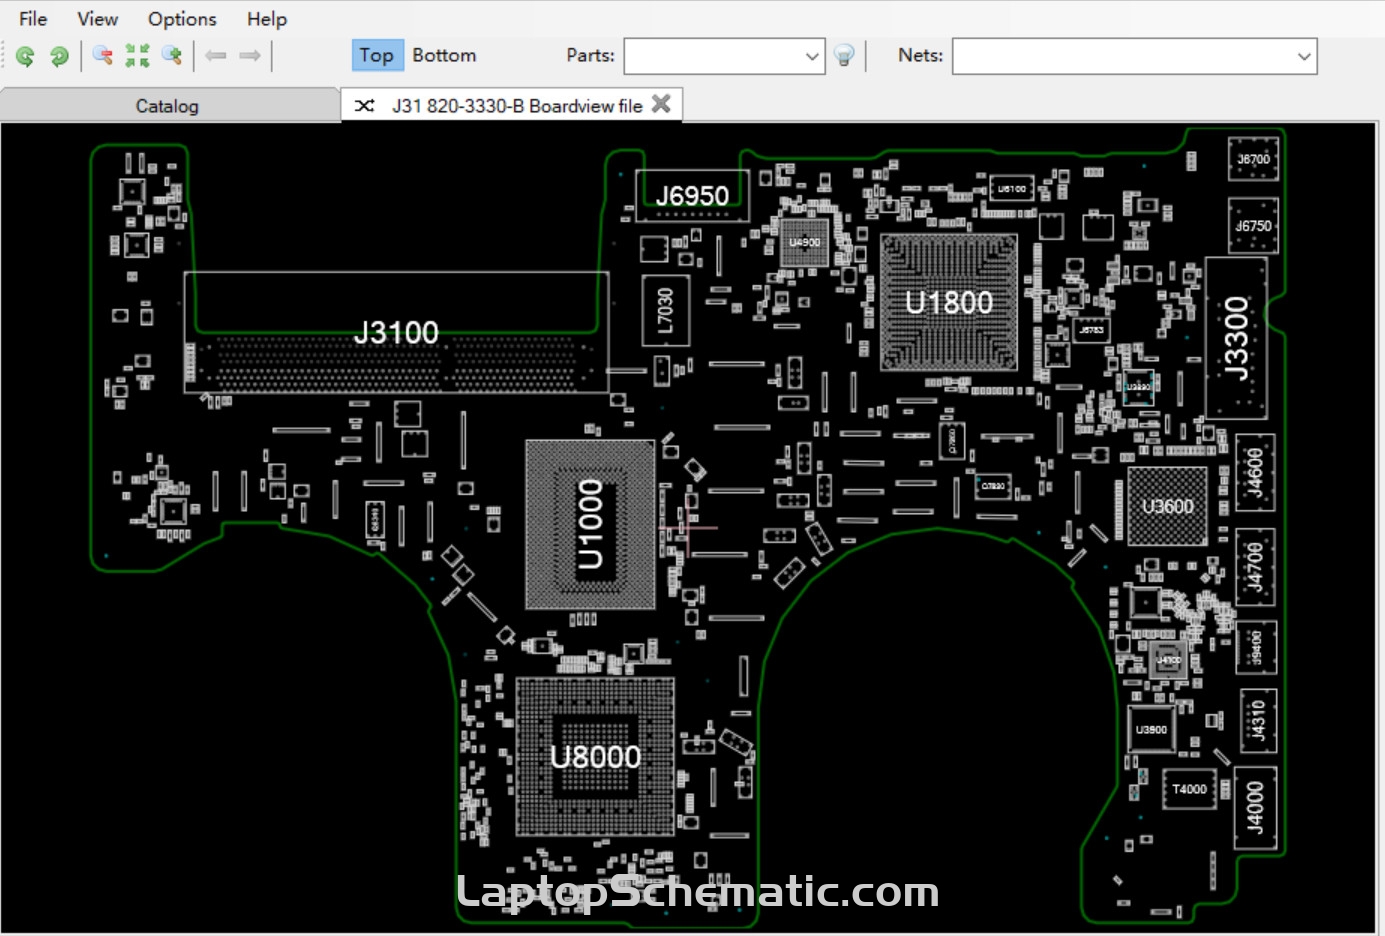Select the J6750 connector
Image resolution: width=1385 pixels, height=936 pixels.
click(x=1253, y=226)
